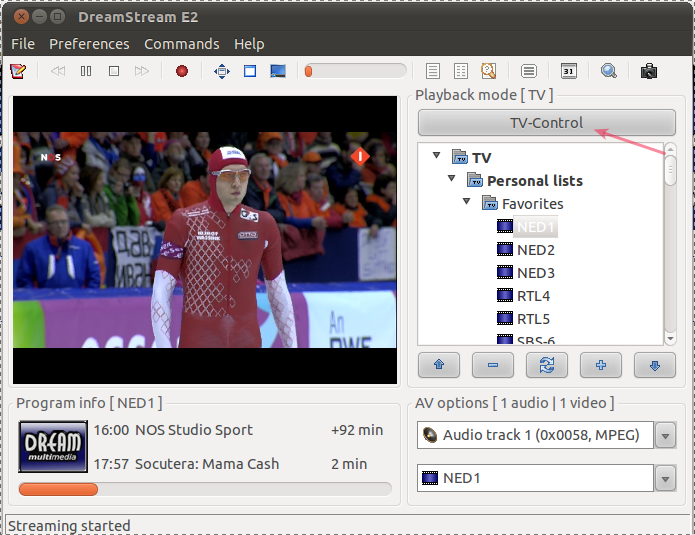Select Personal lists in the tree
The image size is (695, 535).
coord(535,181)
